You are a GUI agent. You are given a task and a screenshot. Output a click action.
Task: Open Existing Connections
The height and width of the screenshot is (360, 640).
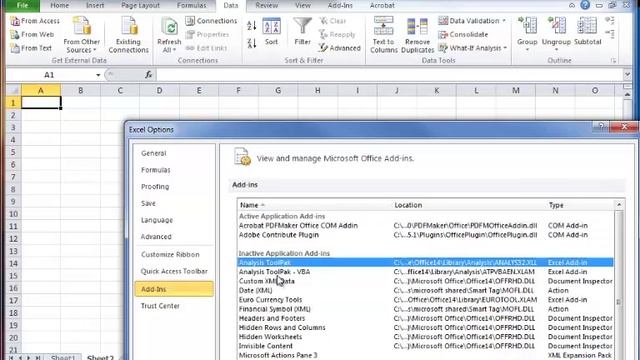[128, 35]
